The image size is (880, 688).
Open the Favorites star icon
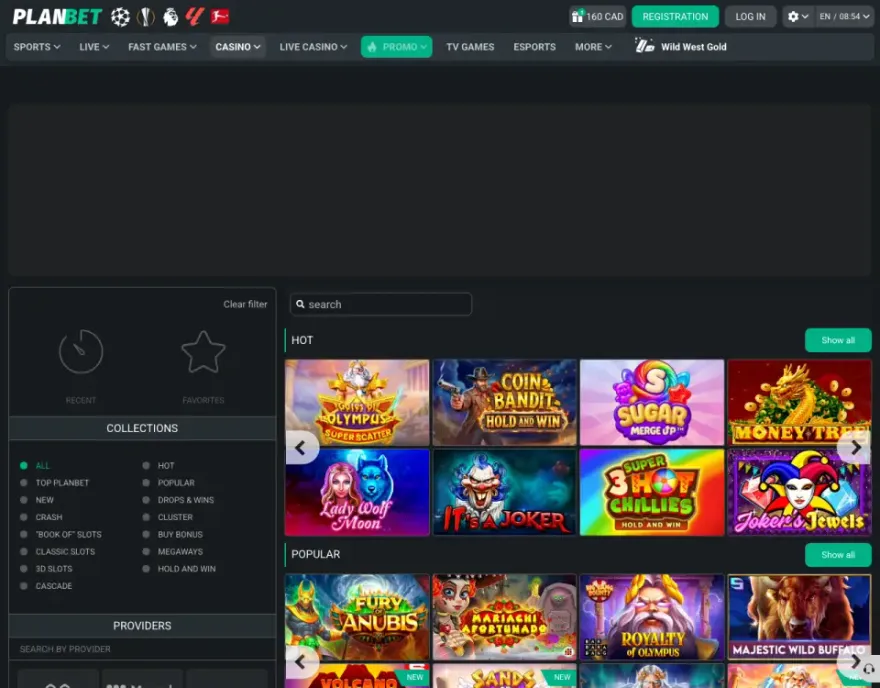point(203,352)
